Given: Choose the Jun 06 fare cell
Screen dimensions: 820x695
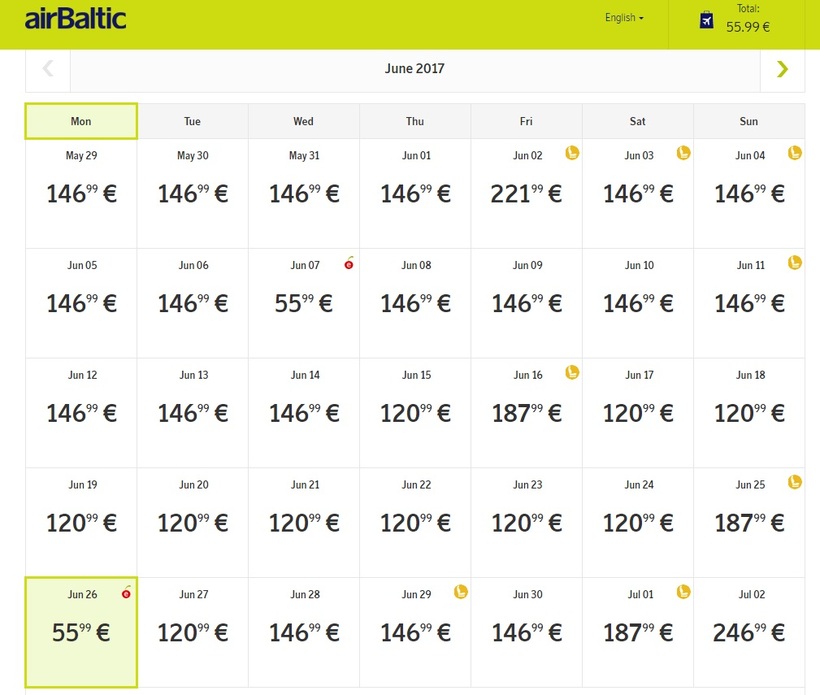Looking at the screenshot, I should point(192,303).
